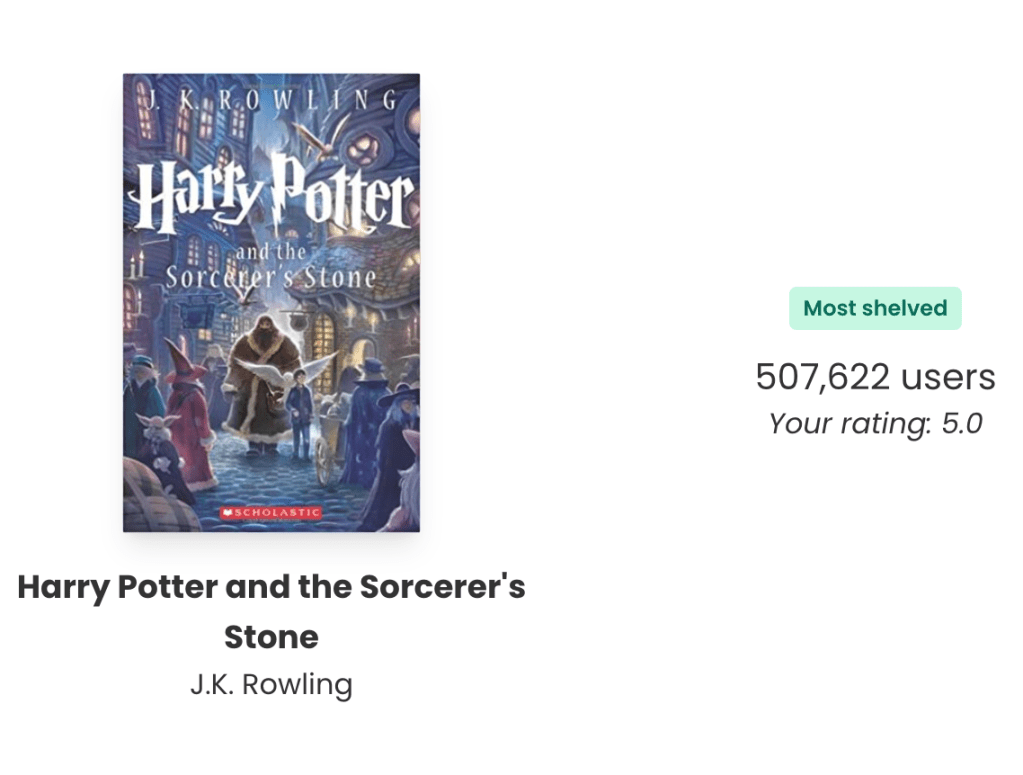Open the Harry Potter and the Sorcerer's title link

point(271,586)
